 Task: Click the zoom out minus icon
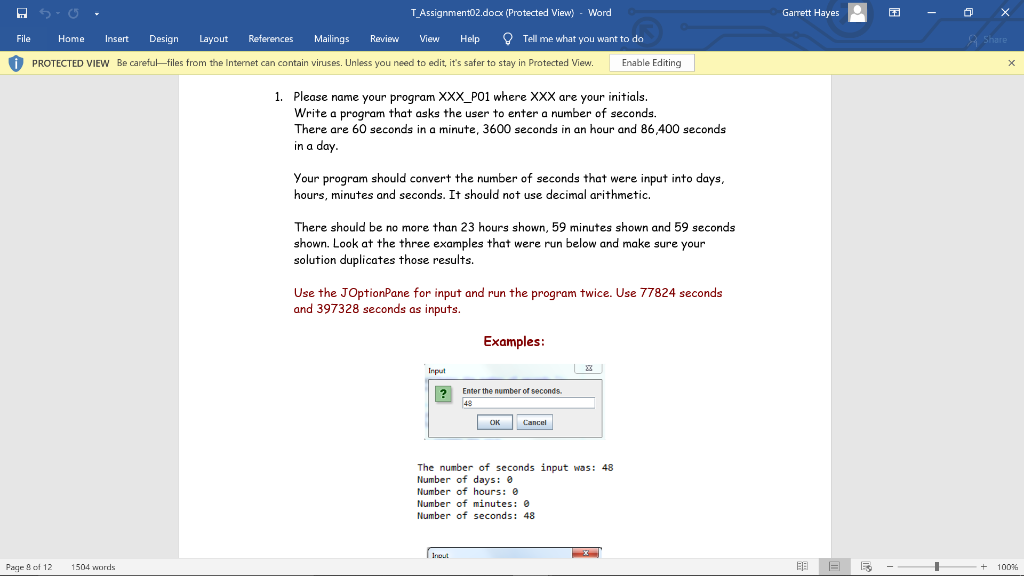point(889,566)
